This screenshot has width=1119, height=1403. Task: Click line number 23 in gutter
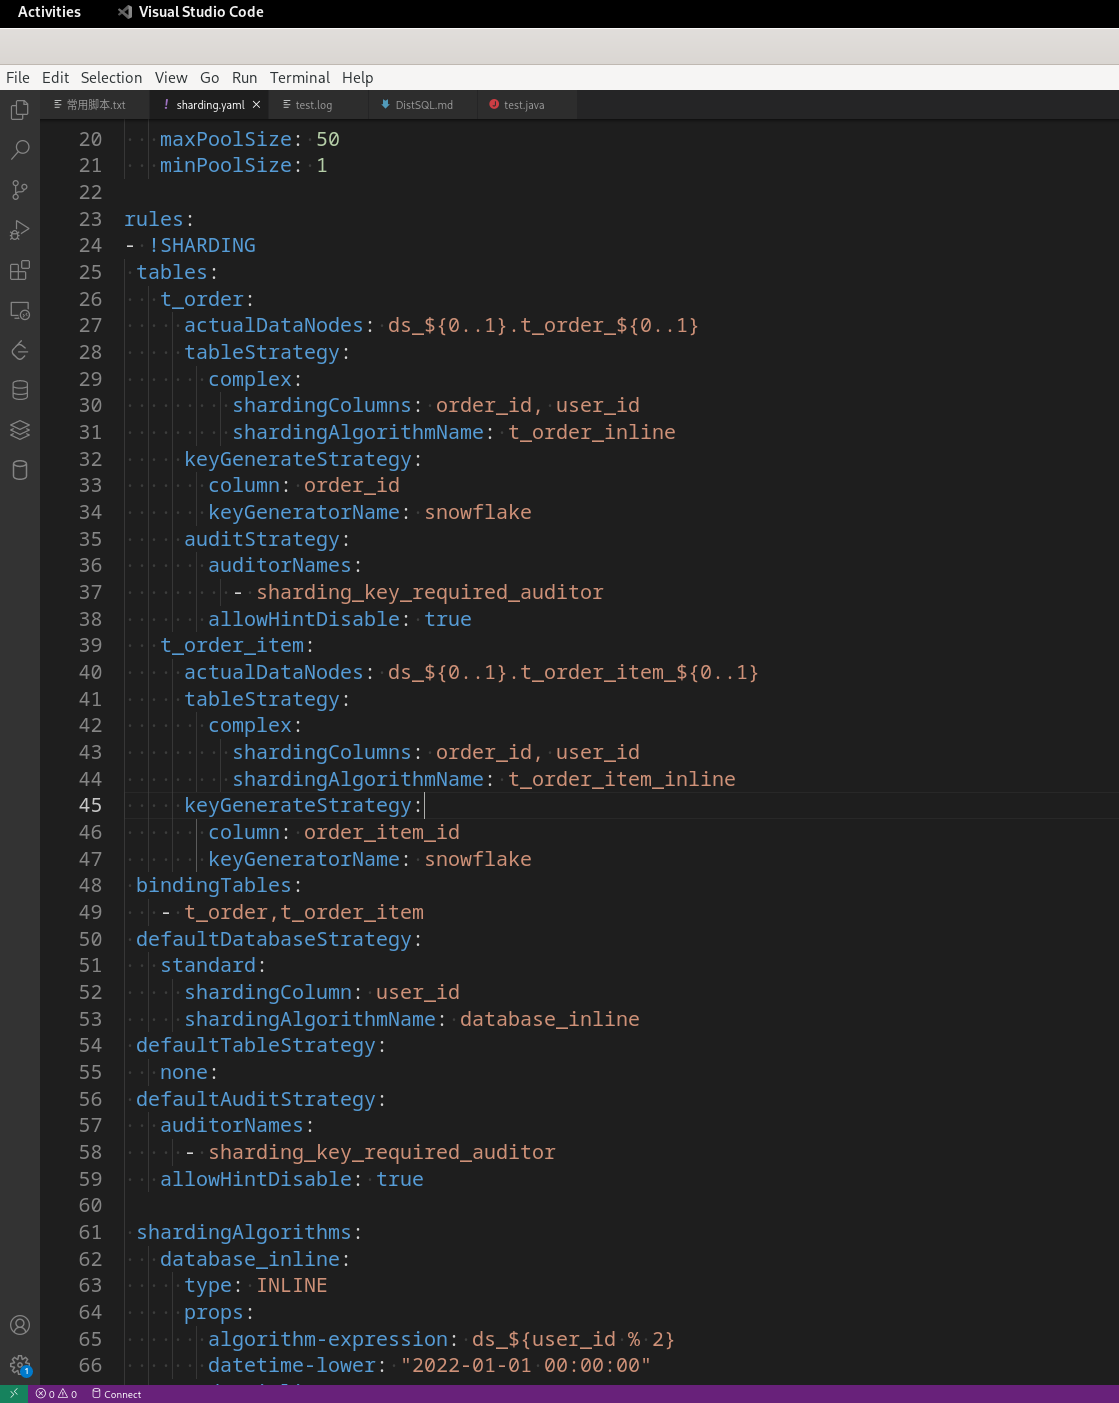(90, 219)
